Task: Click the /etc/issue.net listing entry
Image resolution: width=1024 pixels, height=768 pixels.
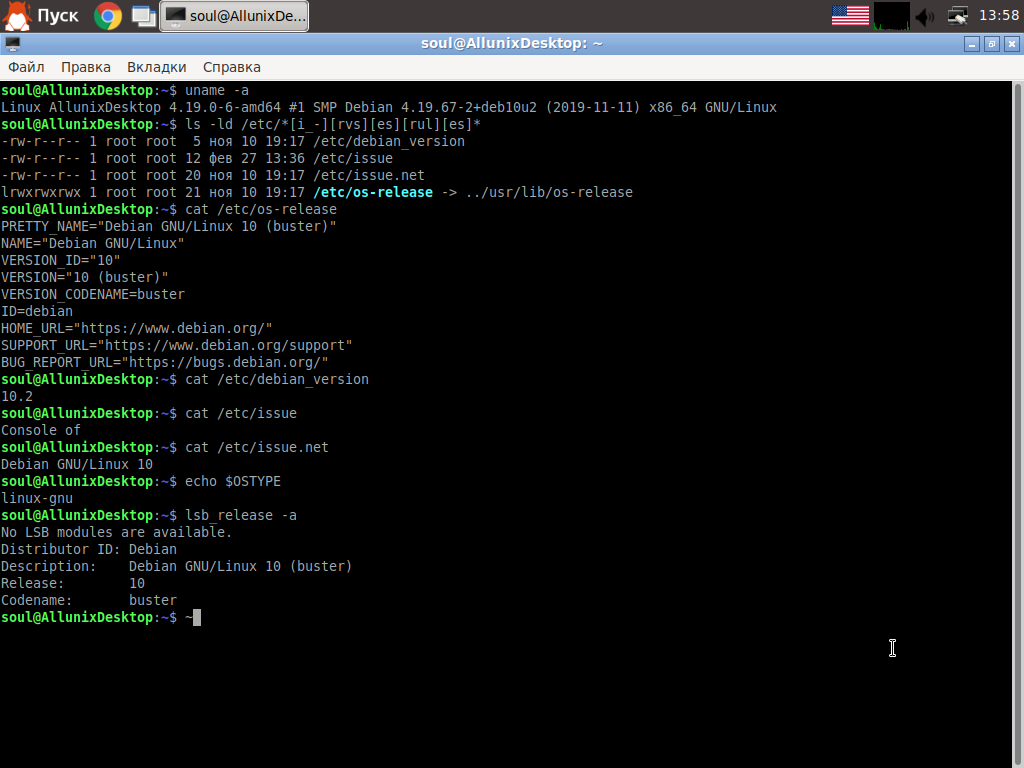Action: tap(368, 175)
